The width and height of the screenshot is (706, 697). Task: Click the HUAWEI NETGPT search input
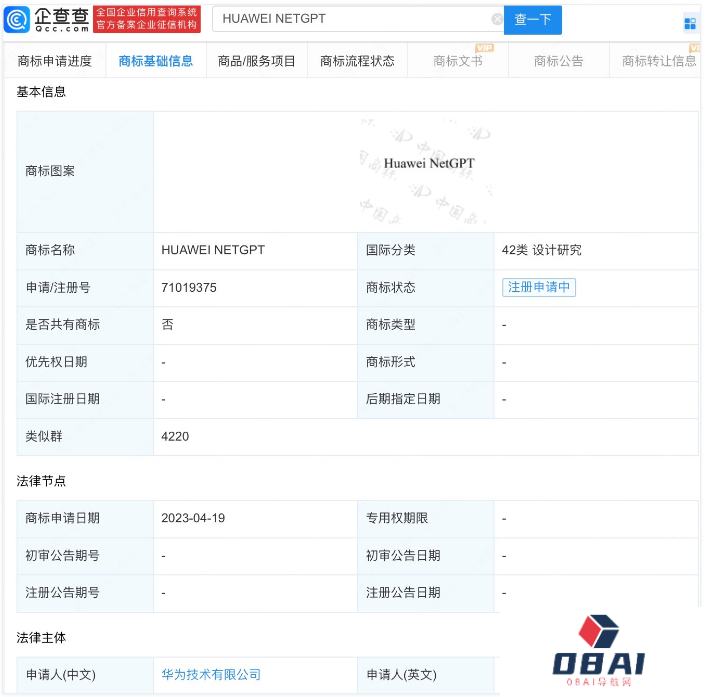pos(358,19)
